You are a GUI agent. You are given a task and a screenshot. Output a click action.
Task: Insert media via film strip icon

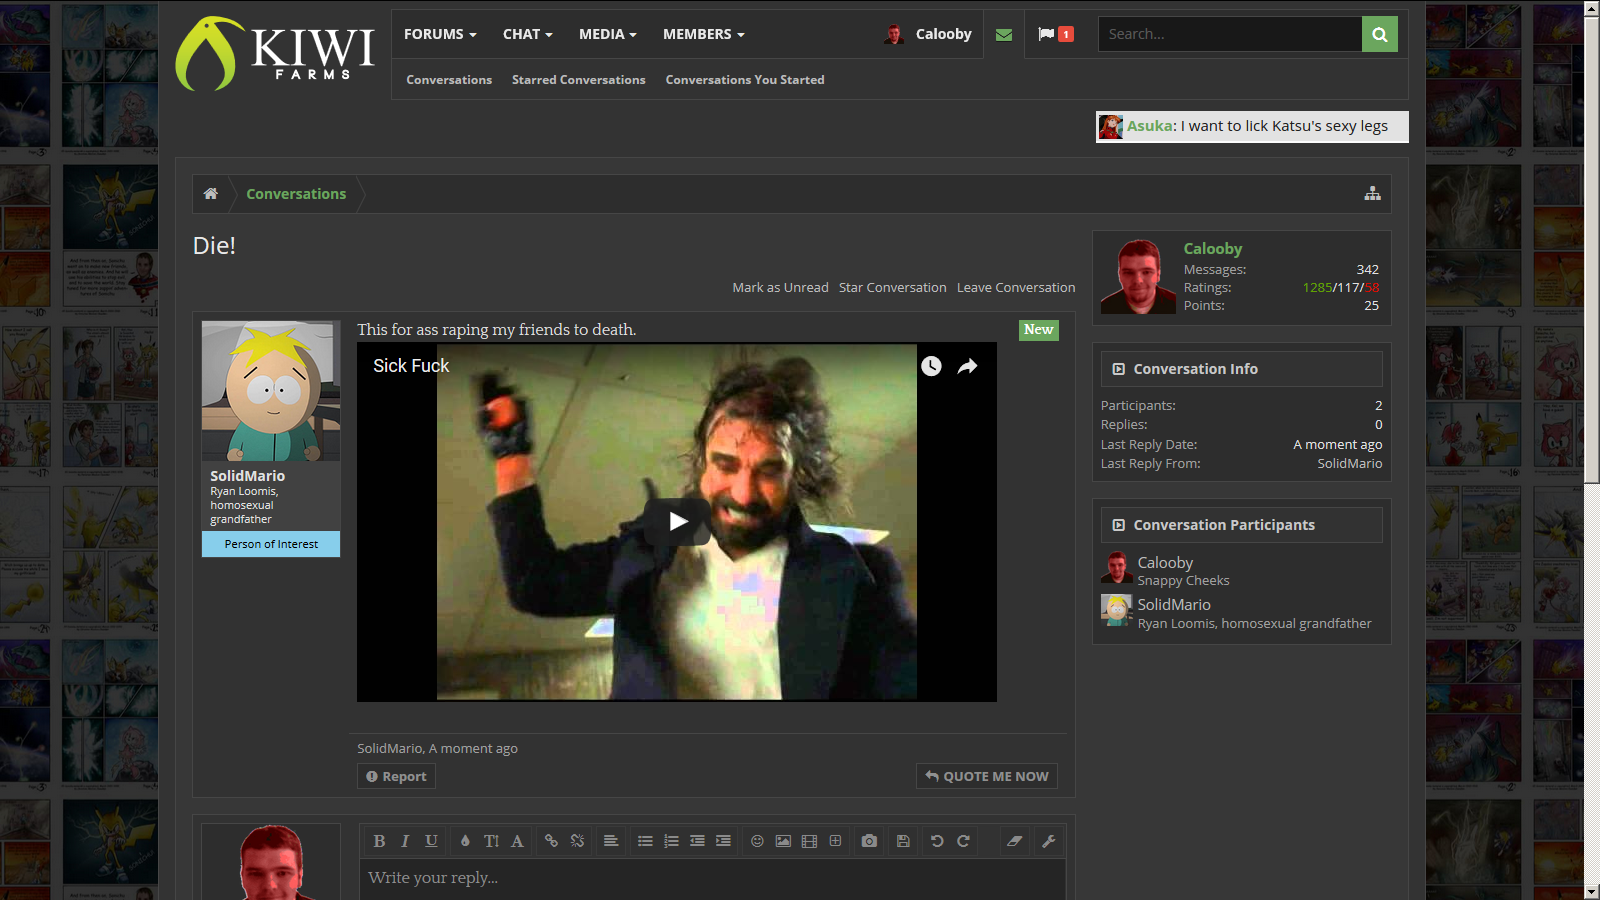(x=809, y=841)
